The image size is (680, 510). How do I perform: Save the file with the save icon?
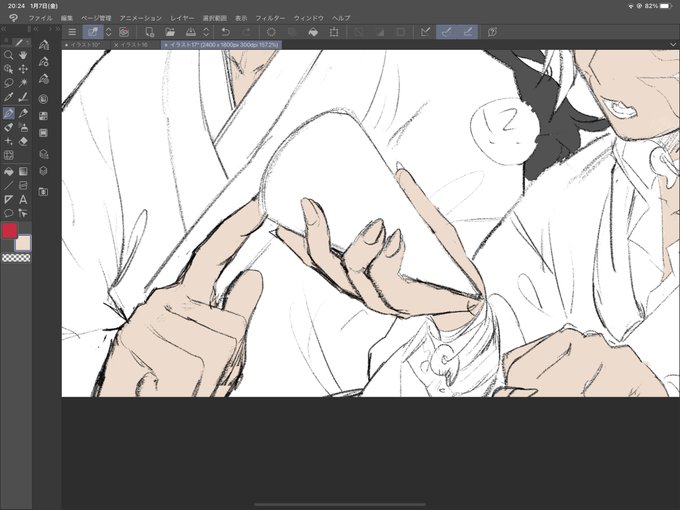point(190,32)
